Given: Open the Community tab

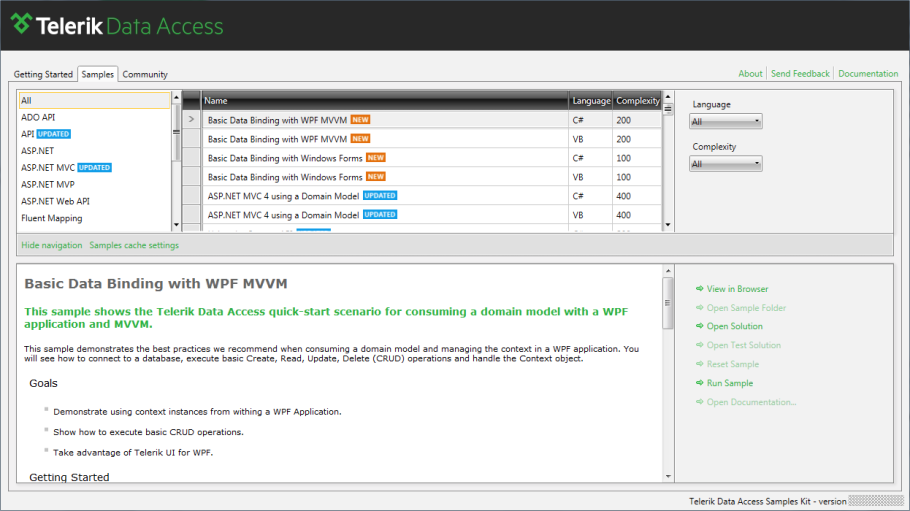Looking at the screenshot, I should [145, 74].
